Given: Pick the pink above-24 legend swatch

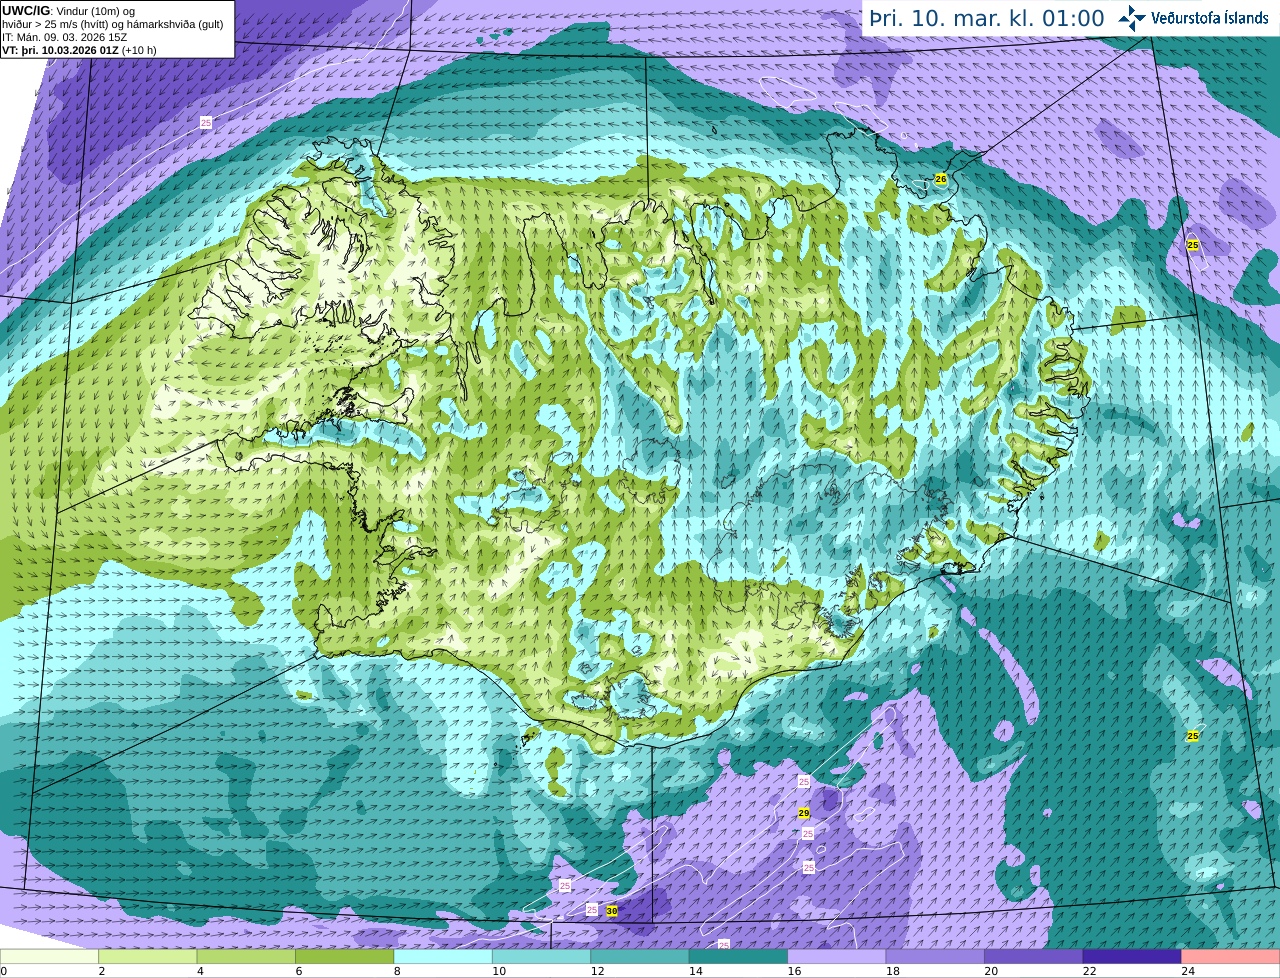Looking at the screenshot, I should [x=1230, y=957].
